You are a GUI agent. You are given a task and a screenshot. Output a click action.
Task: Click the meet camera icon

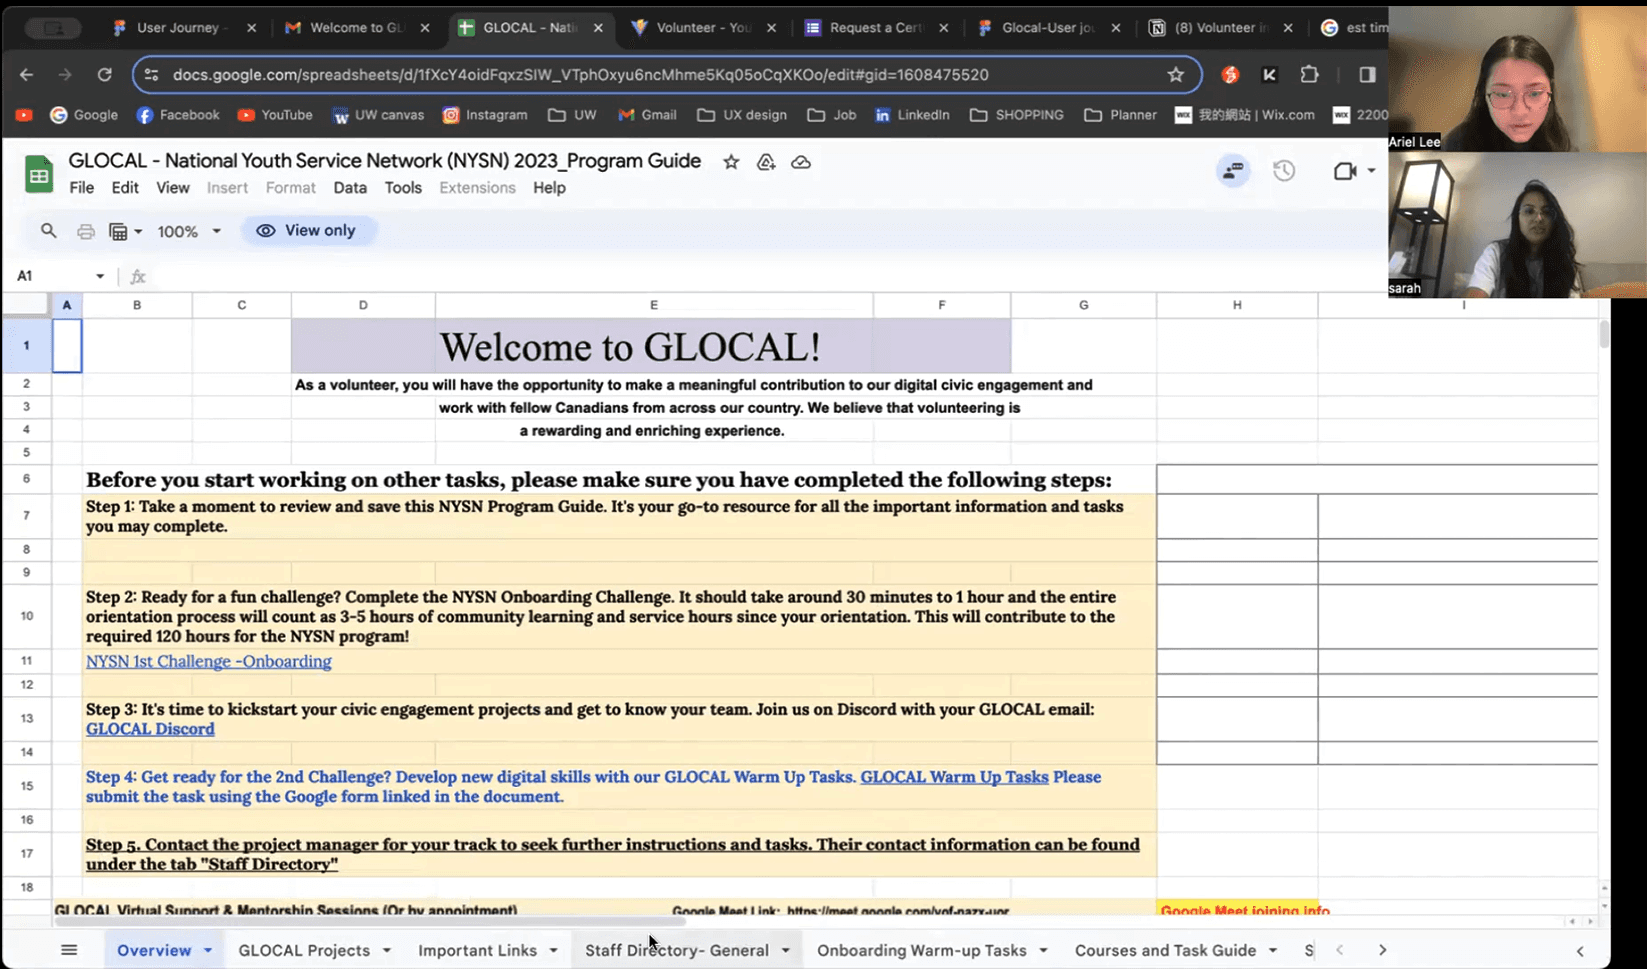(x=1345, y=171)
